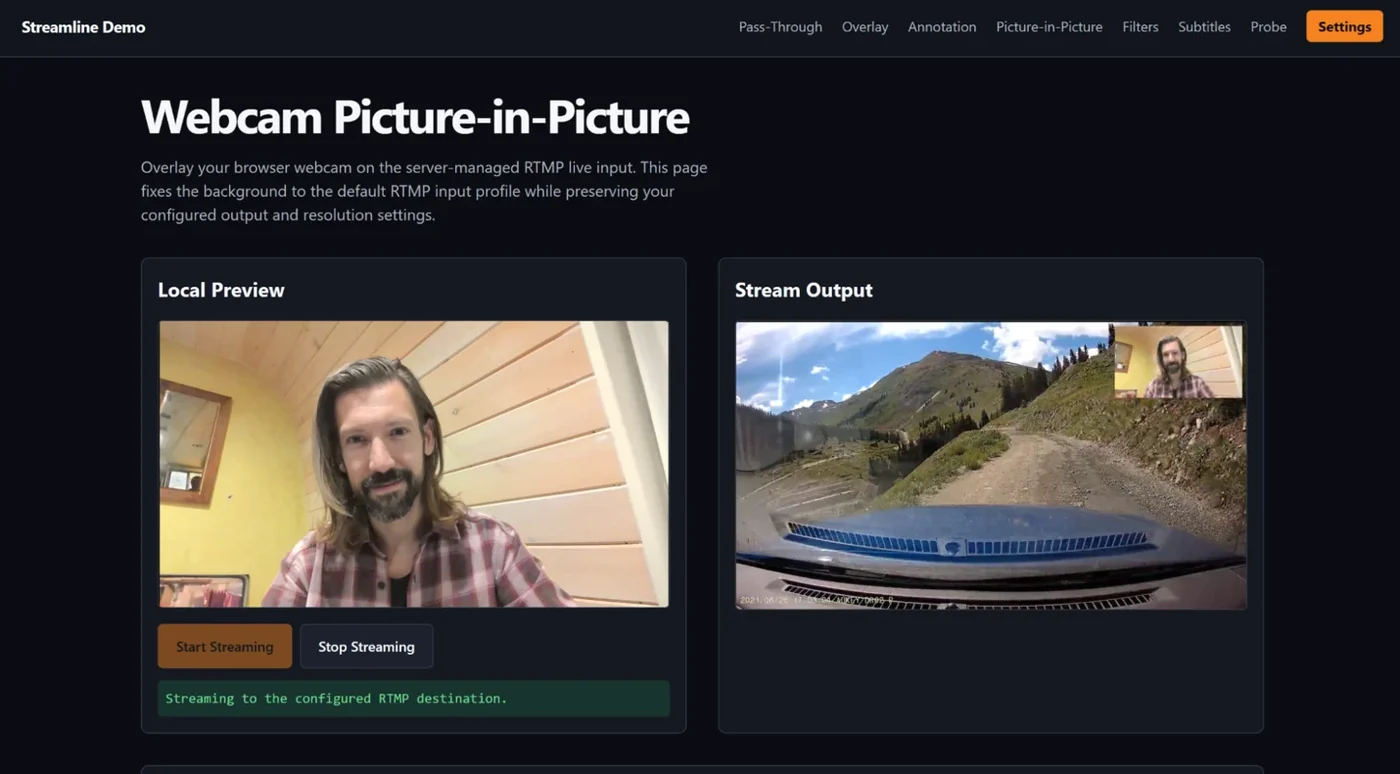This screenshot has height=774, width=1400.
Task: Click the Local Preview panel title
Action: click(221, 290)
